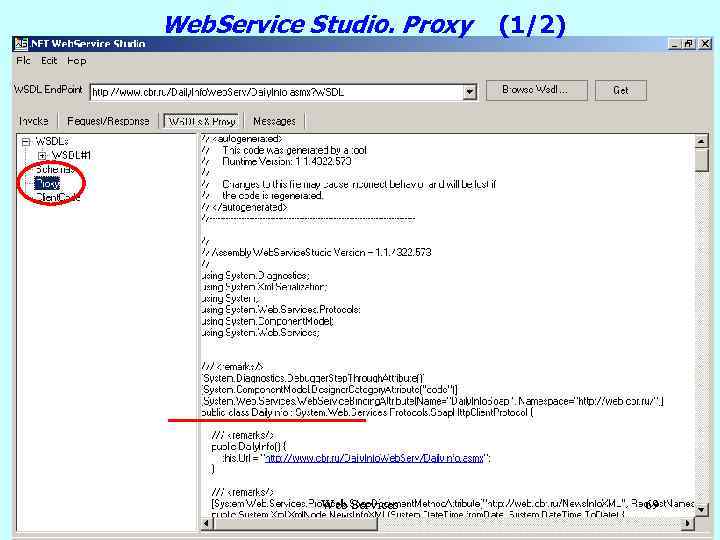Open the WSDL EndPoint dropdown arrow
The height and width of the screenshot is (540, 720).
tap(469, 92)
